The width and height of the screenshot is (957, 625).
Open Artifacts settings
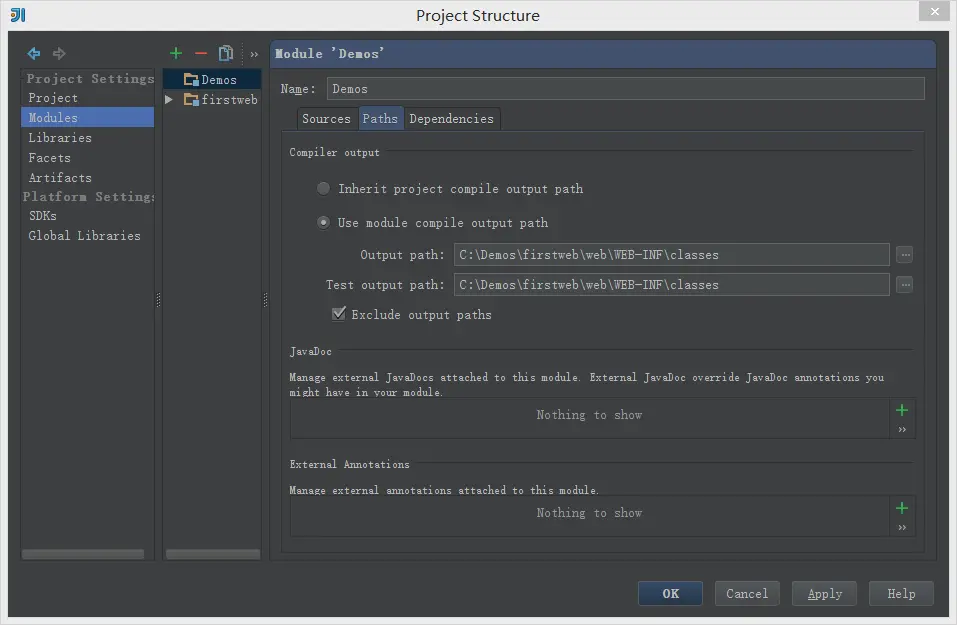60,178
